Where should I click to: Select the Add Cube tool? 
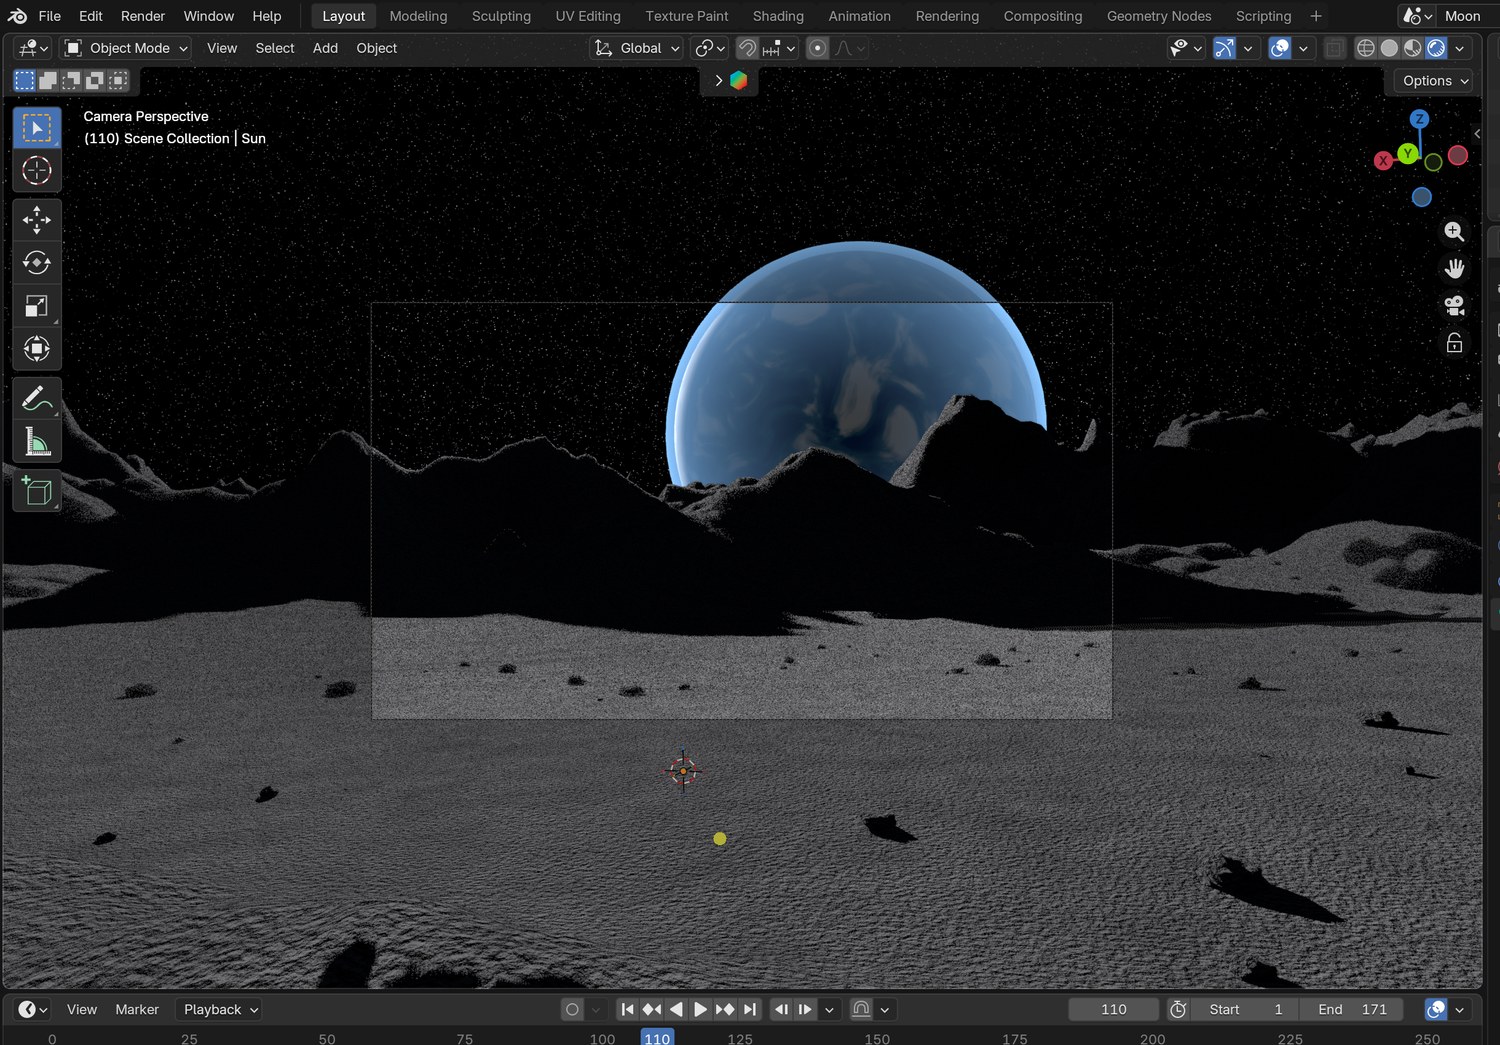37,491
